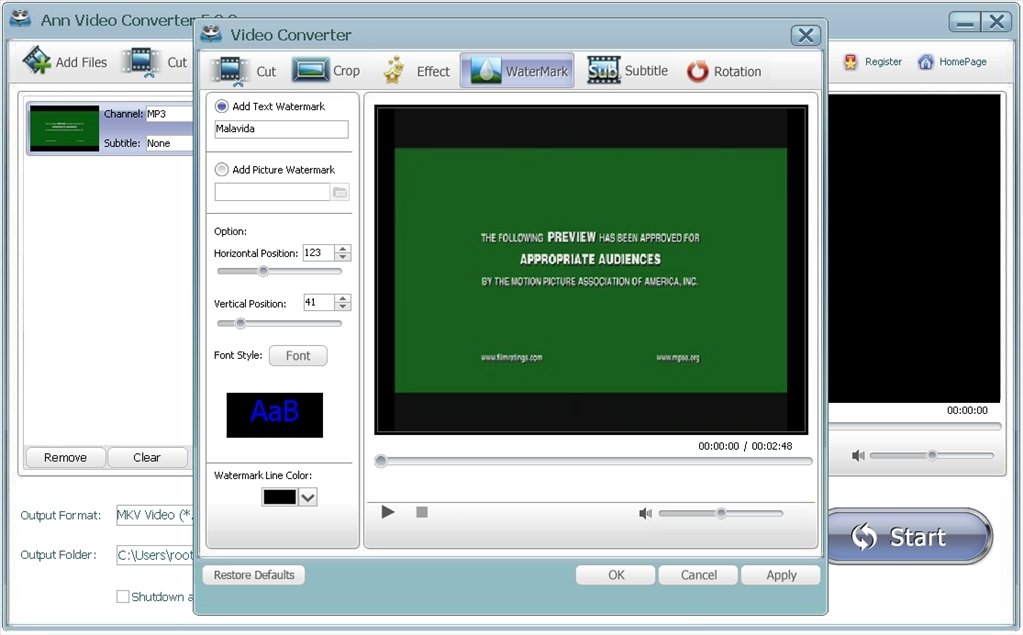Click the Output Folder path field
This screenshot has height=635, width=1023.
pyautogui.click(x=155, y=555)
